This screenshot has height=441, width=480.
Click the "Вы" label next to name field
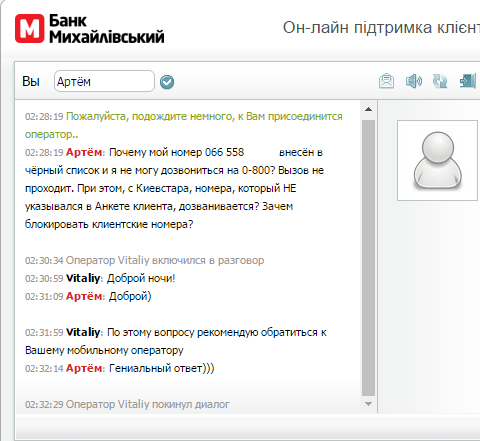[31, 81]
